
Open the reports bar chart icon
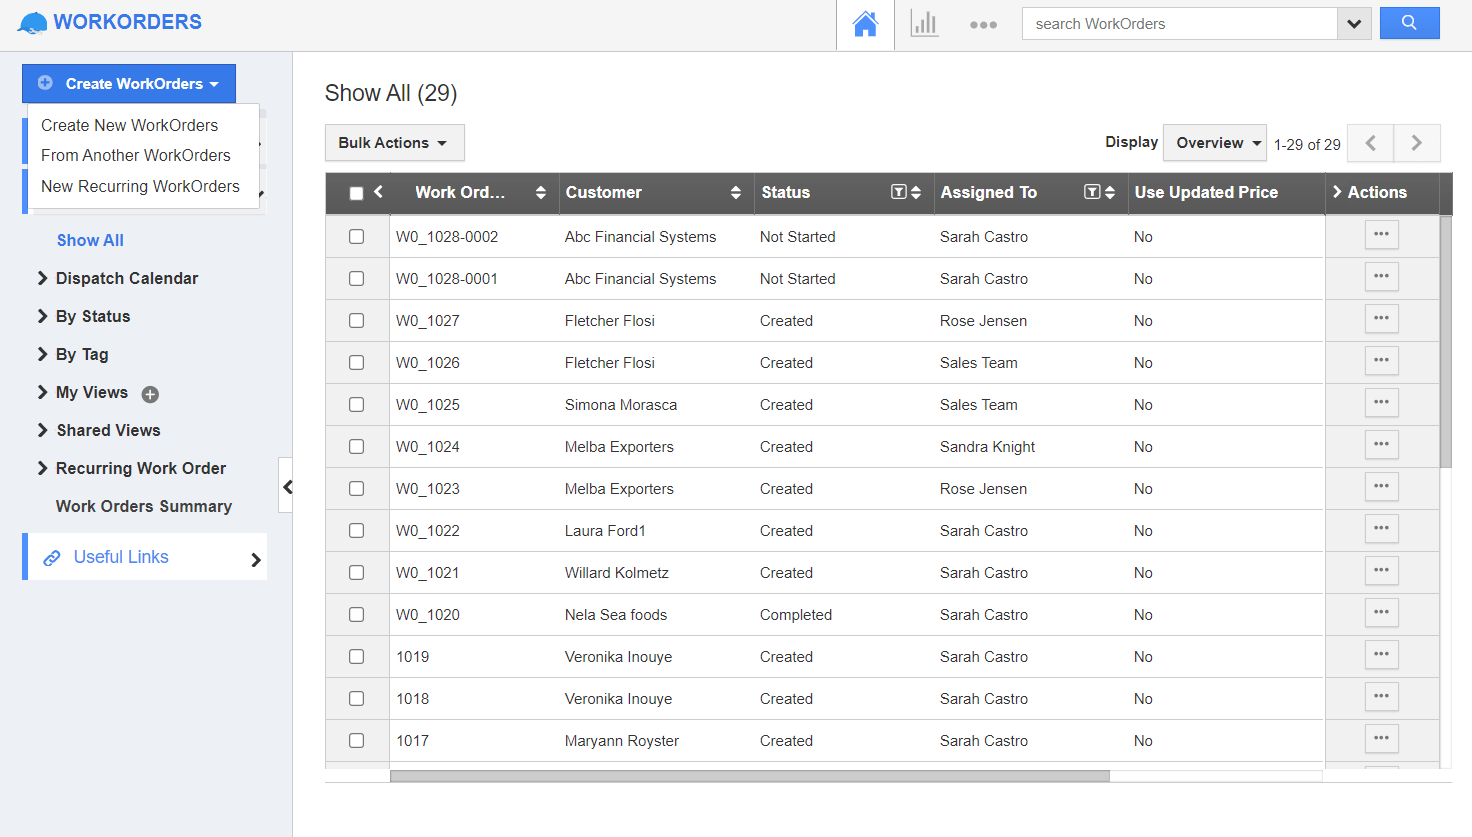tap(924, 24)
